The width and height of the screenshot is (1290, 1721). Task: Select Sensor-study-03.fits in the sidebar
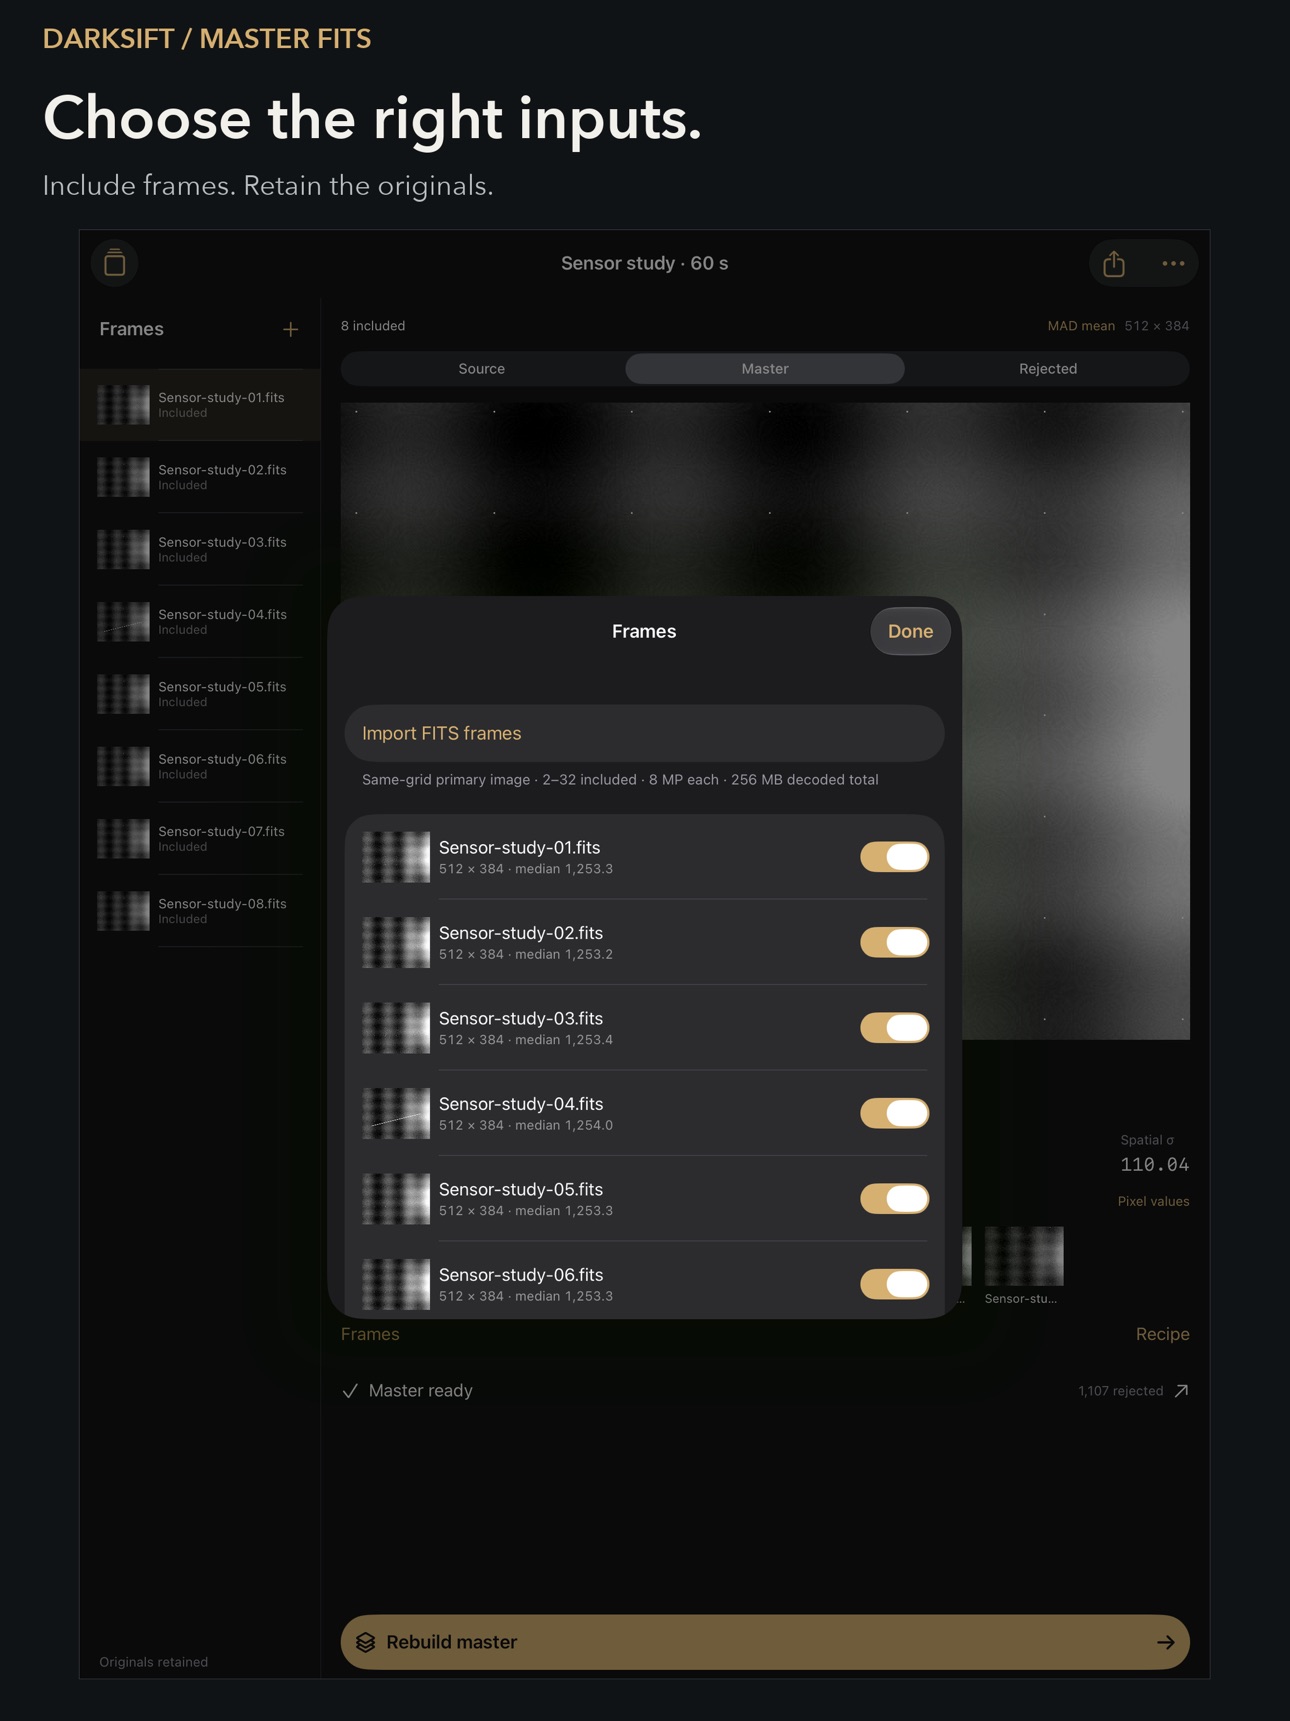pyautogui.click(x=200, y=549)
